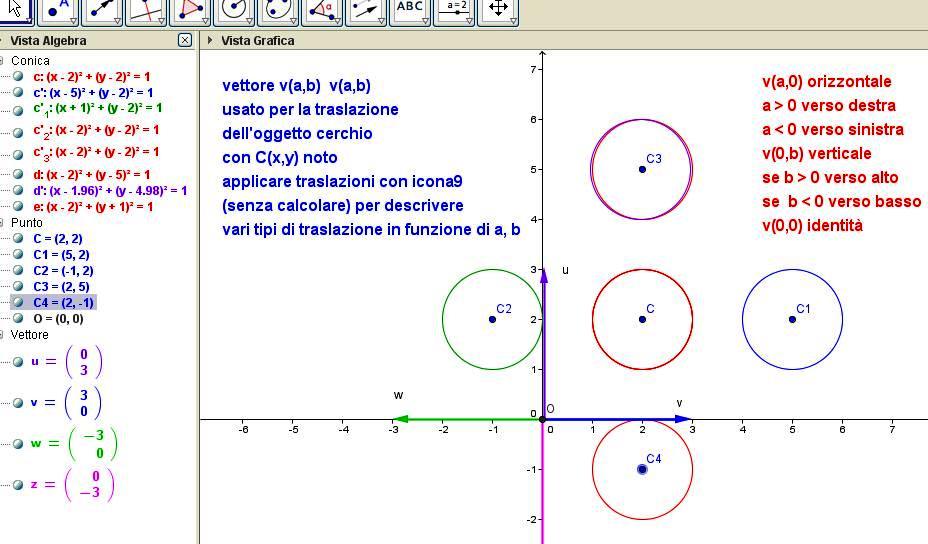This screenshot has height=544, width=928.
Task: Collapse the Vettore group in algebra view
Action: [x=2, y=334]
